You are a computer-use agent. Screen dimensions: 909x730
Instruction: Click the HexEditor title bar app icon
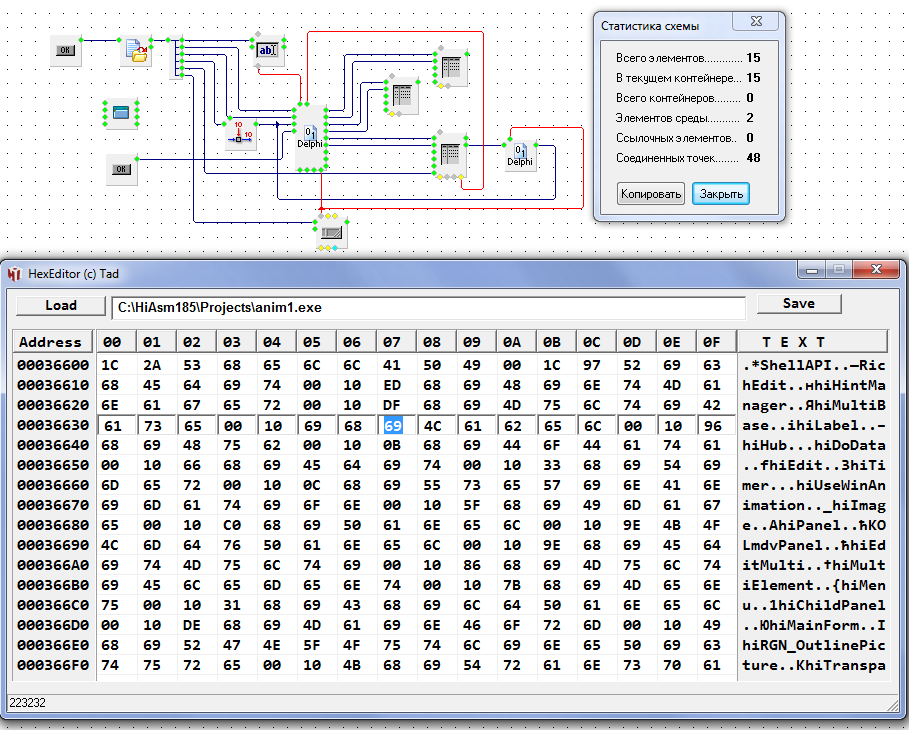(15, 273)
